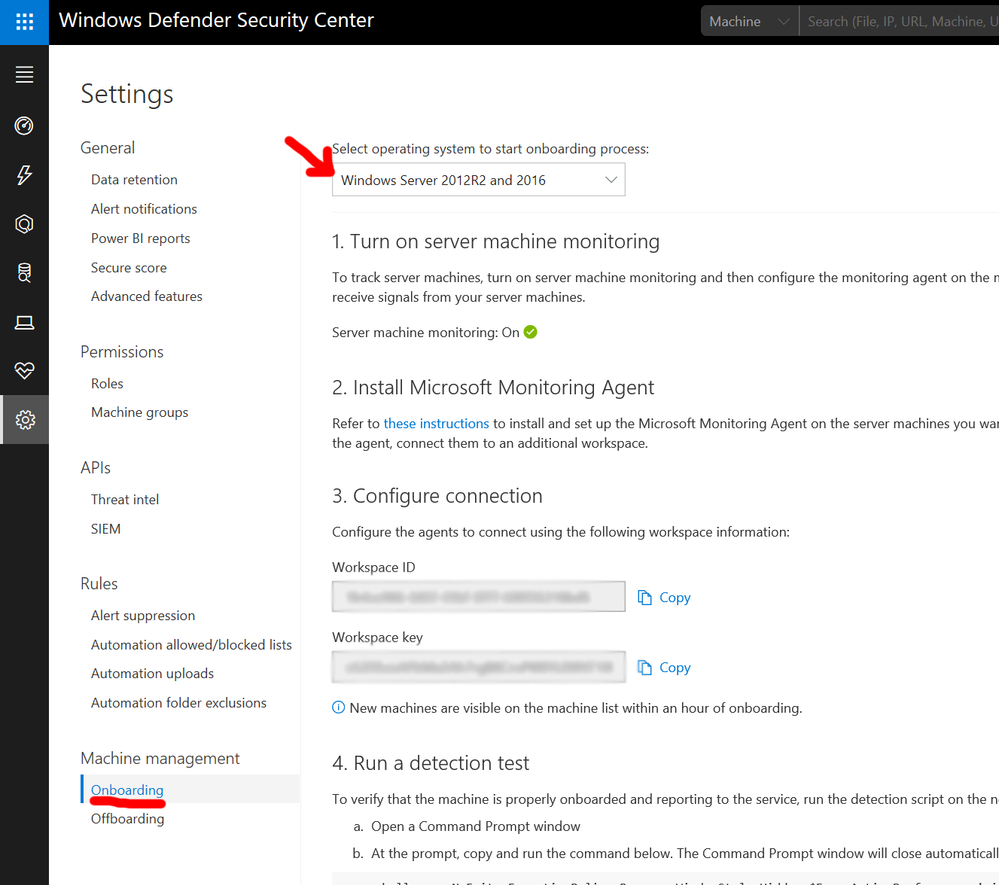Viewport: 999px width, 885px height.
Task: Click 'Open a Command Prompt window' step
Action: pos(476,826)
